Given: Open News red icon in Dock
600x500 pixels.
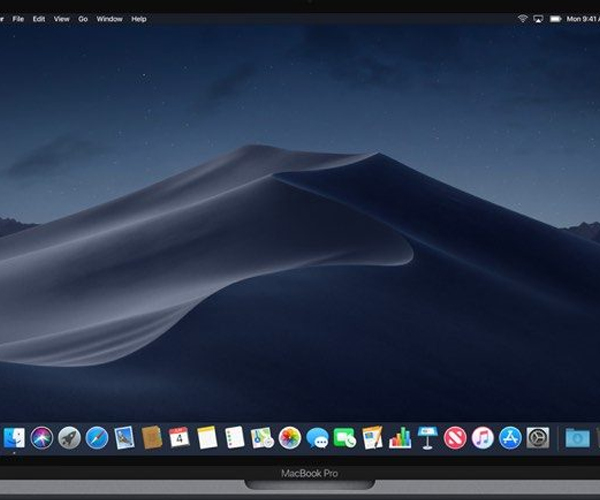Looking at the screenshot, I should pos(455,437).
